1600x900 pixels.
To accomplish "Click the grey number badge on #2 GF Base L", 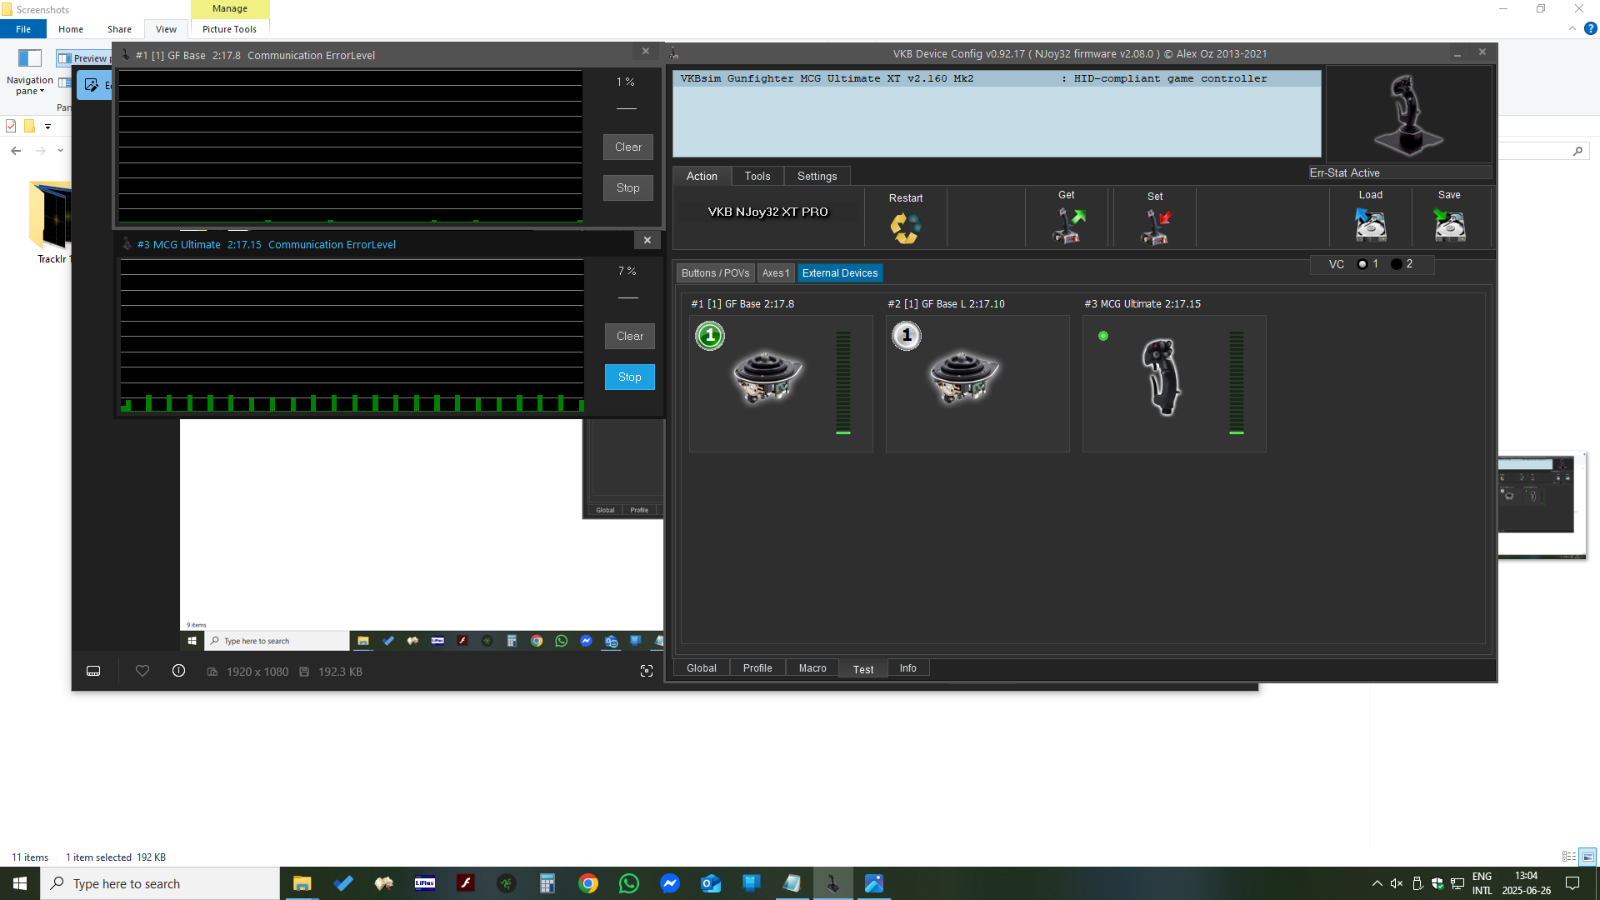I will 907,336.
